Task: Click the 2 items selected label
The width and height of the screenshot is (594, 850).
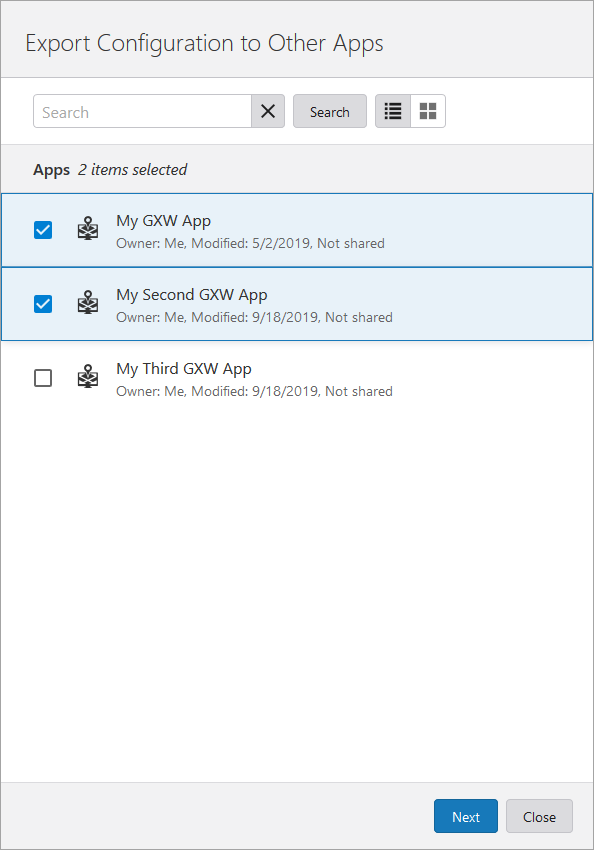Action: 132,169
